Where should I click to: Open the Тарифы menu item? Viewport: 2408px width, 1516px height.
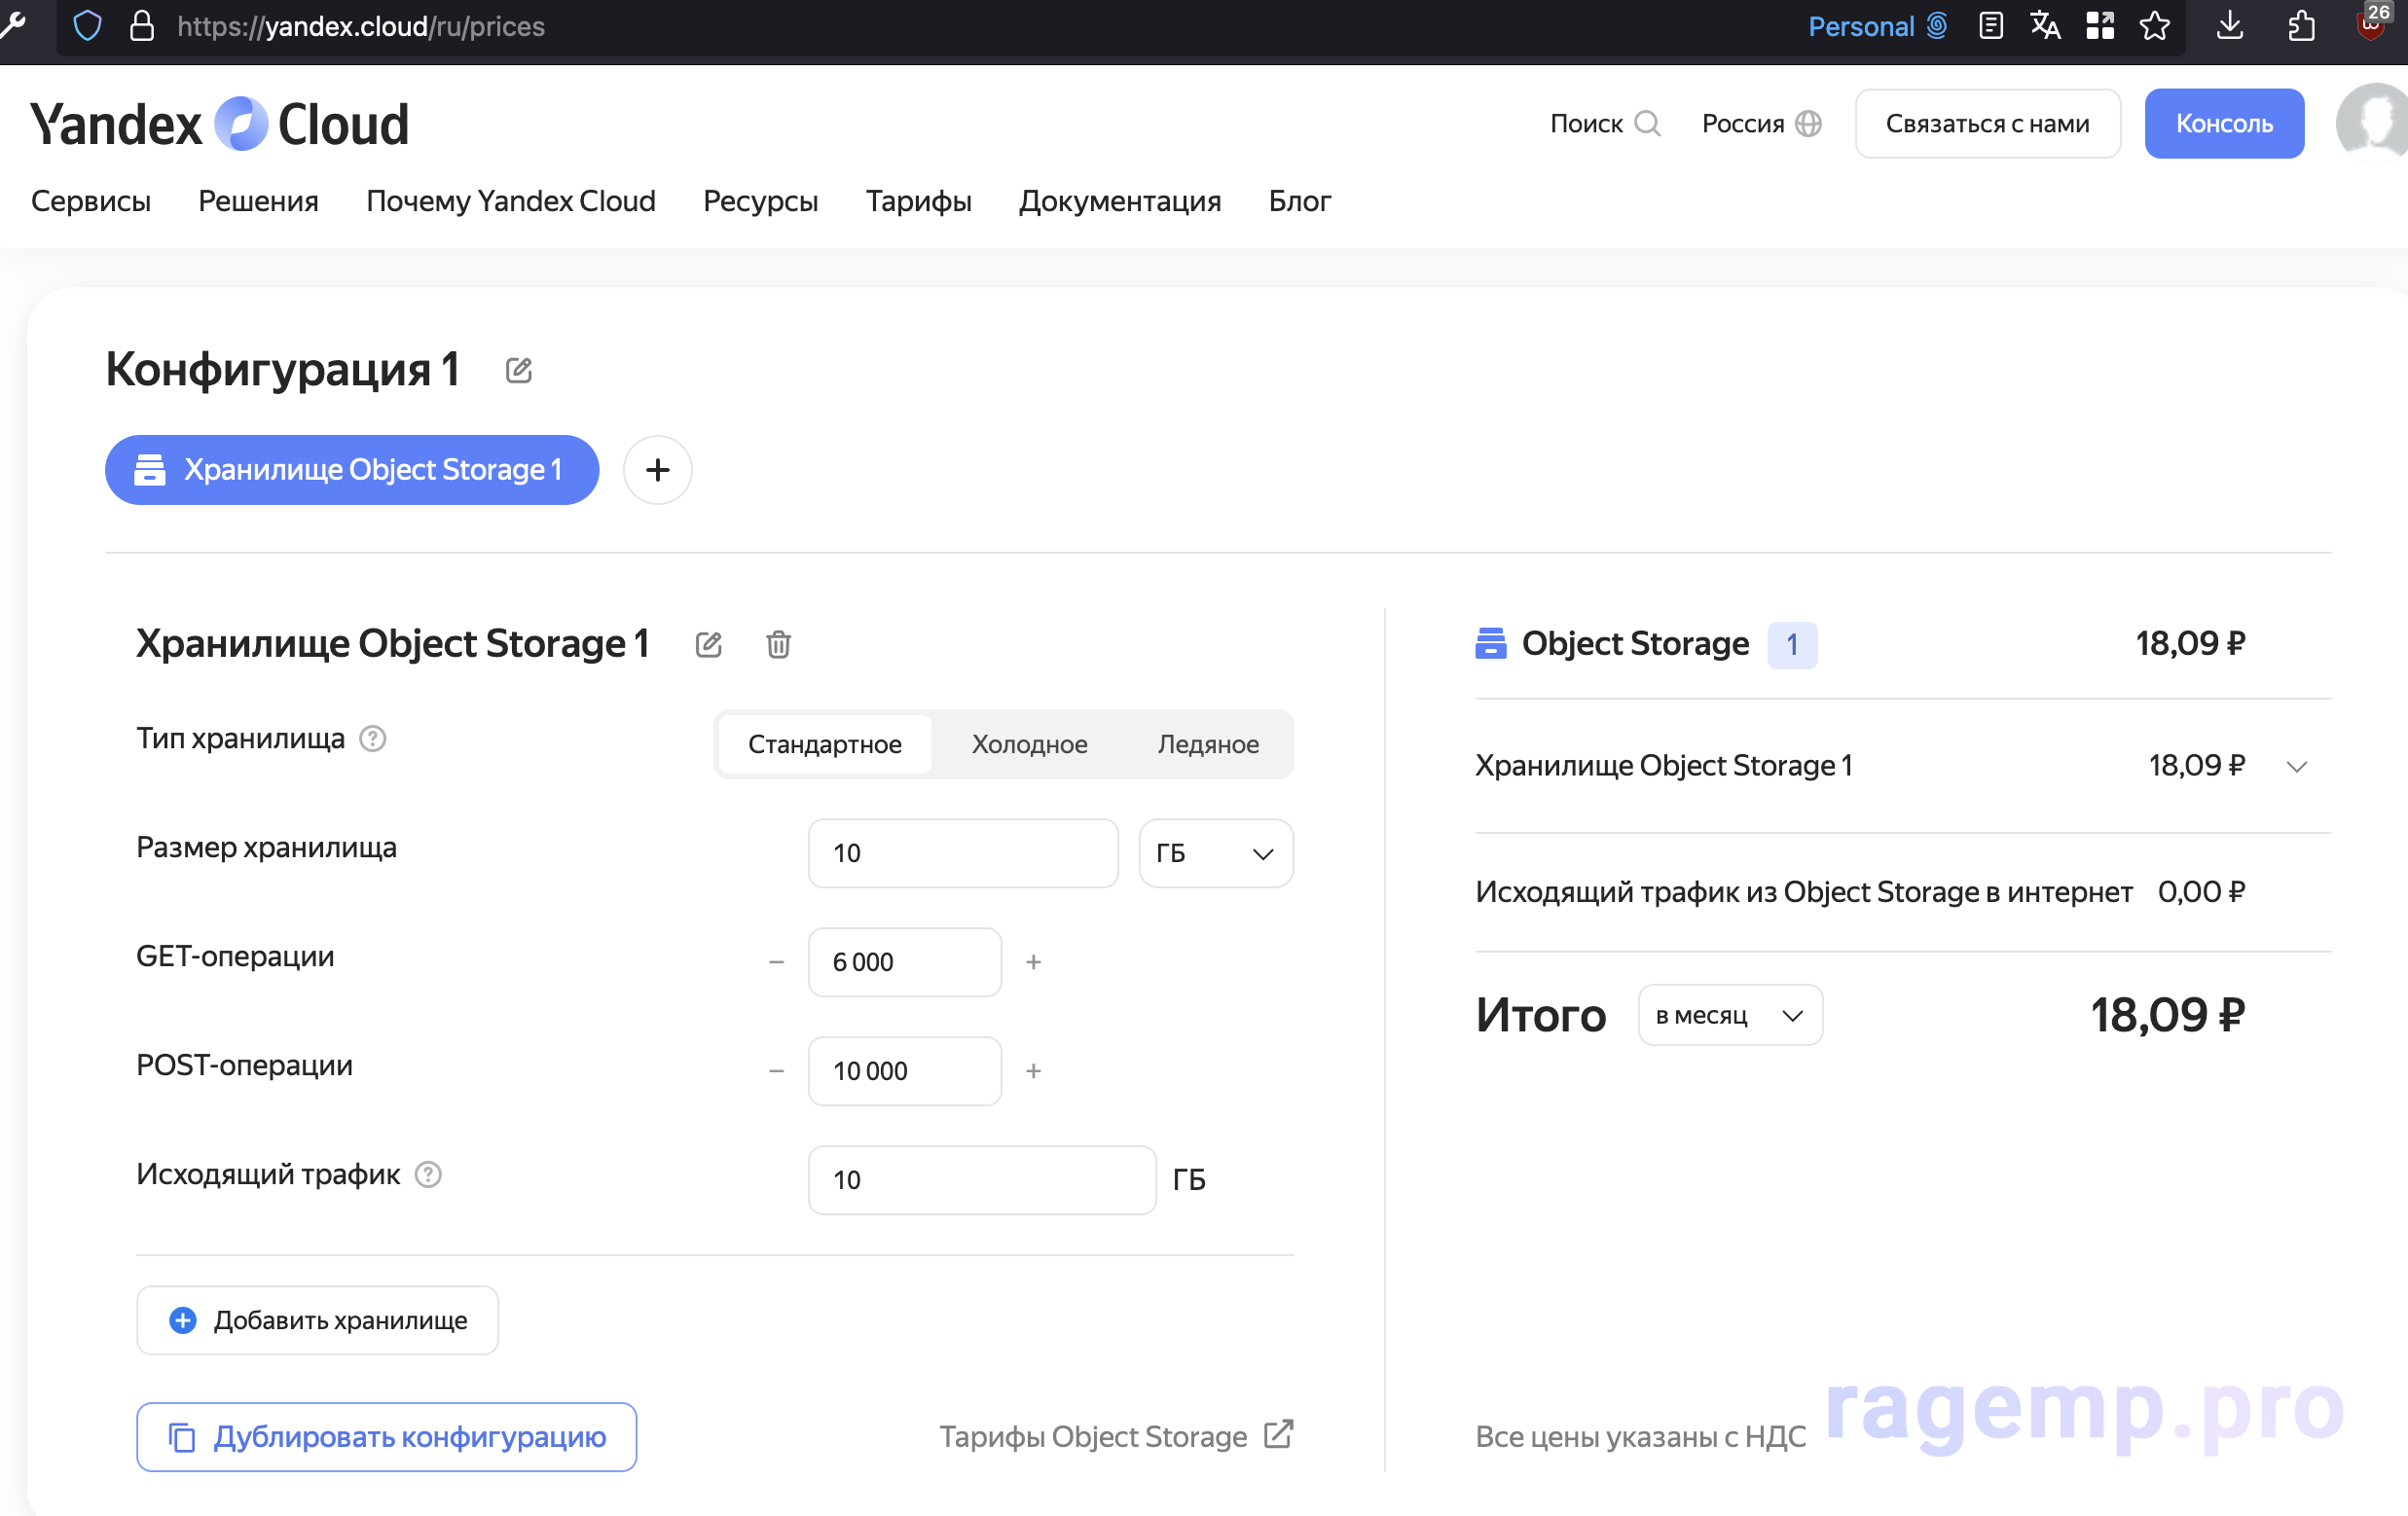click(x=918, y=201)
